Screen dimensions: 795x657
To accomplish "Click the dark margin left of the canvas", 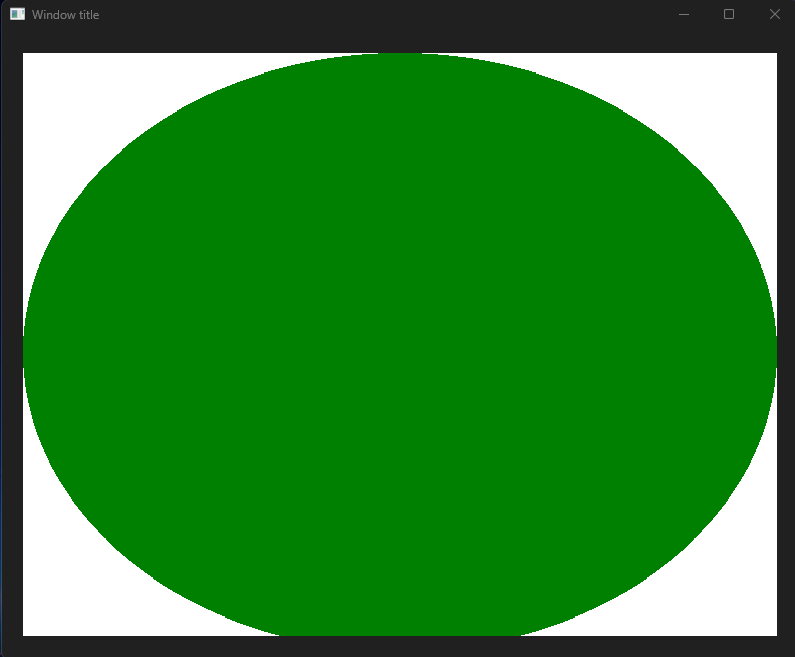I will [11, 345].
